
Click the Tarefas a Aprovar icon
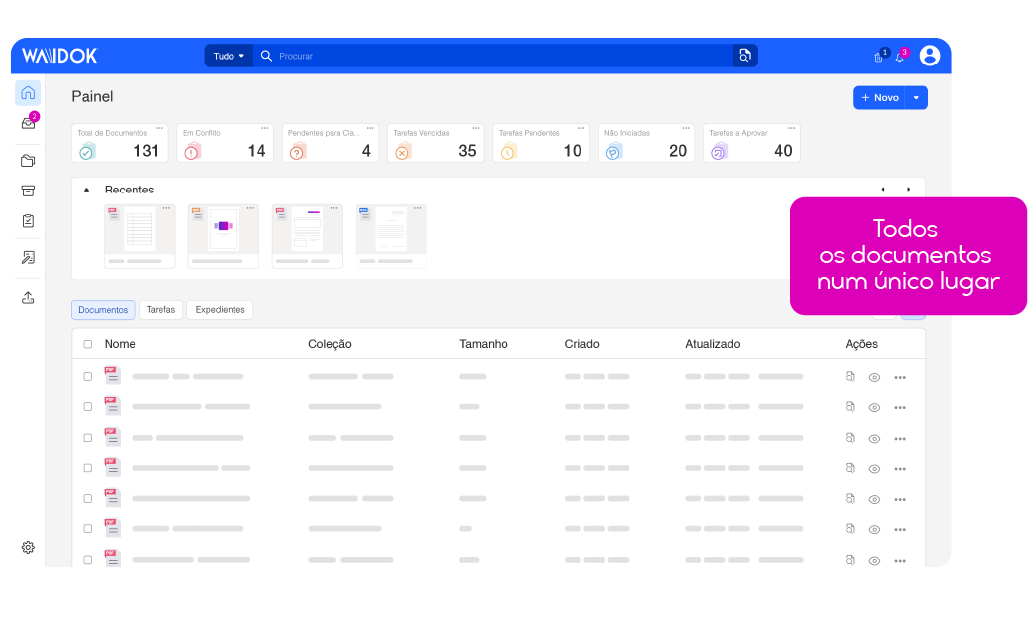(719, 153)
